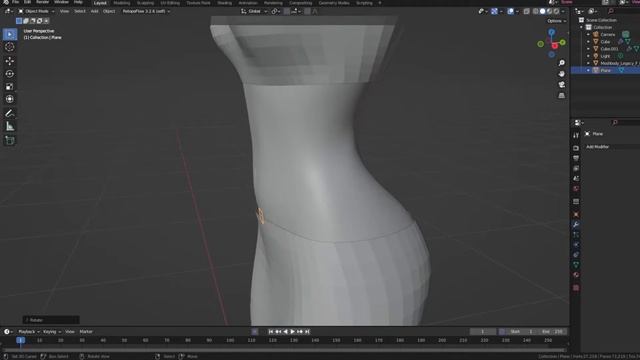The width and height of the screenshot is (640, 360).
Task: Click the current frame marker on timeline
Action: tap(20, 340)
